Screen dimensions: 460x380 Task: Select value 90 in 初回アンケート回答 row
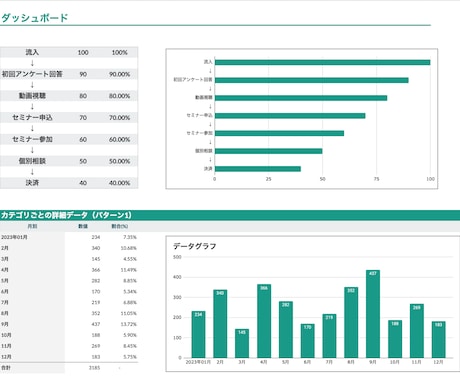[83, 74]
